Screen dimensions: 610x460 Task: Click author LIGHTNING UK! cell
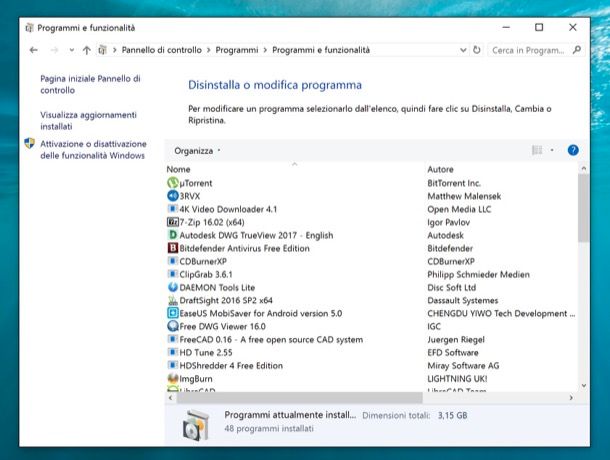457,379
